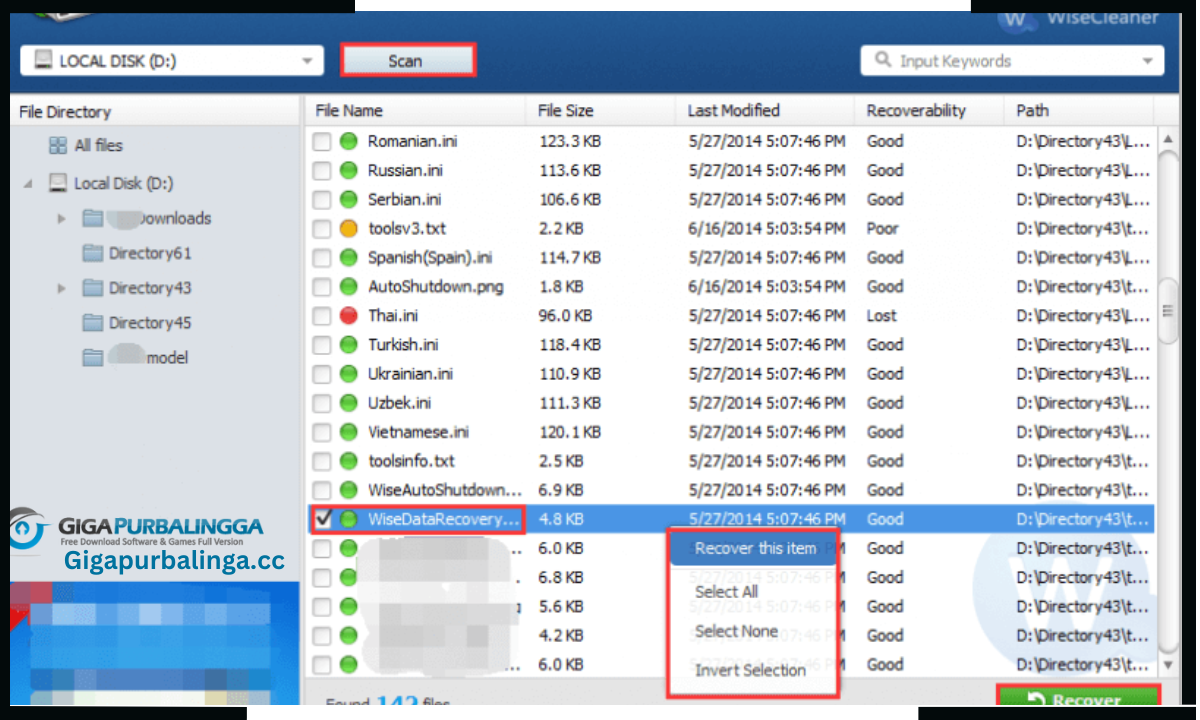Click green status icon of Spanish(Spain).ini

tap(348, 258)
